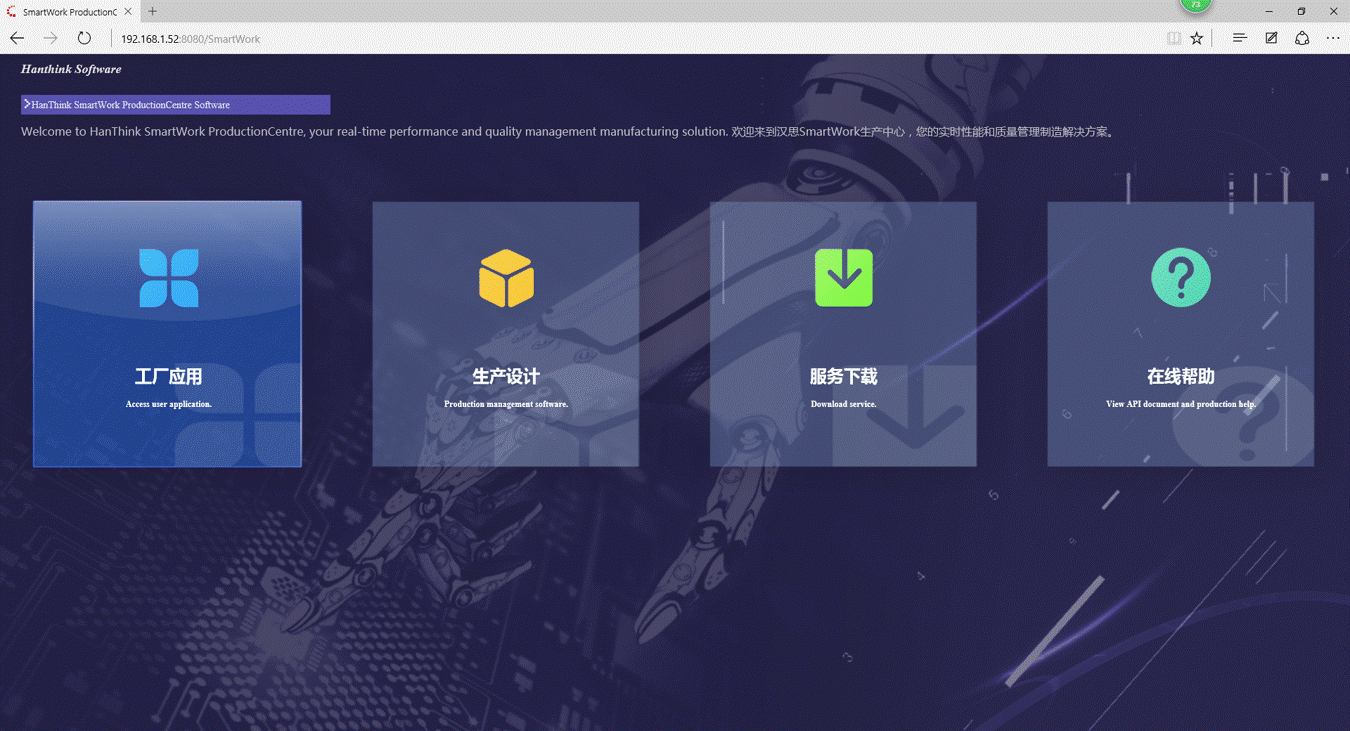Refresh the page with reload icon
This screenshot has width=1350, height=731.
pyautogui.click(x=84, y=38)
